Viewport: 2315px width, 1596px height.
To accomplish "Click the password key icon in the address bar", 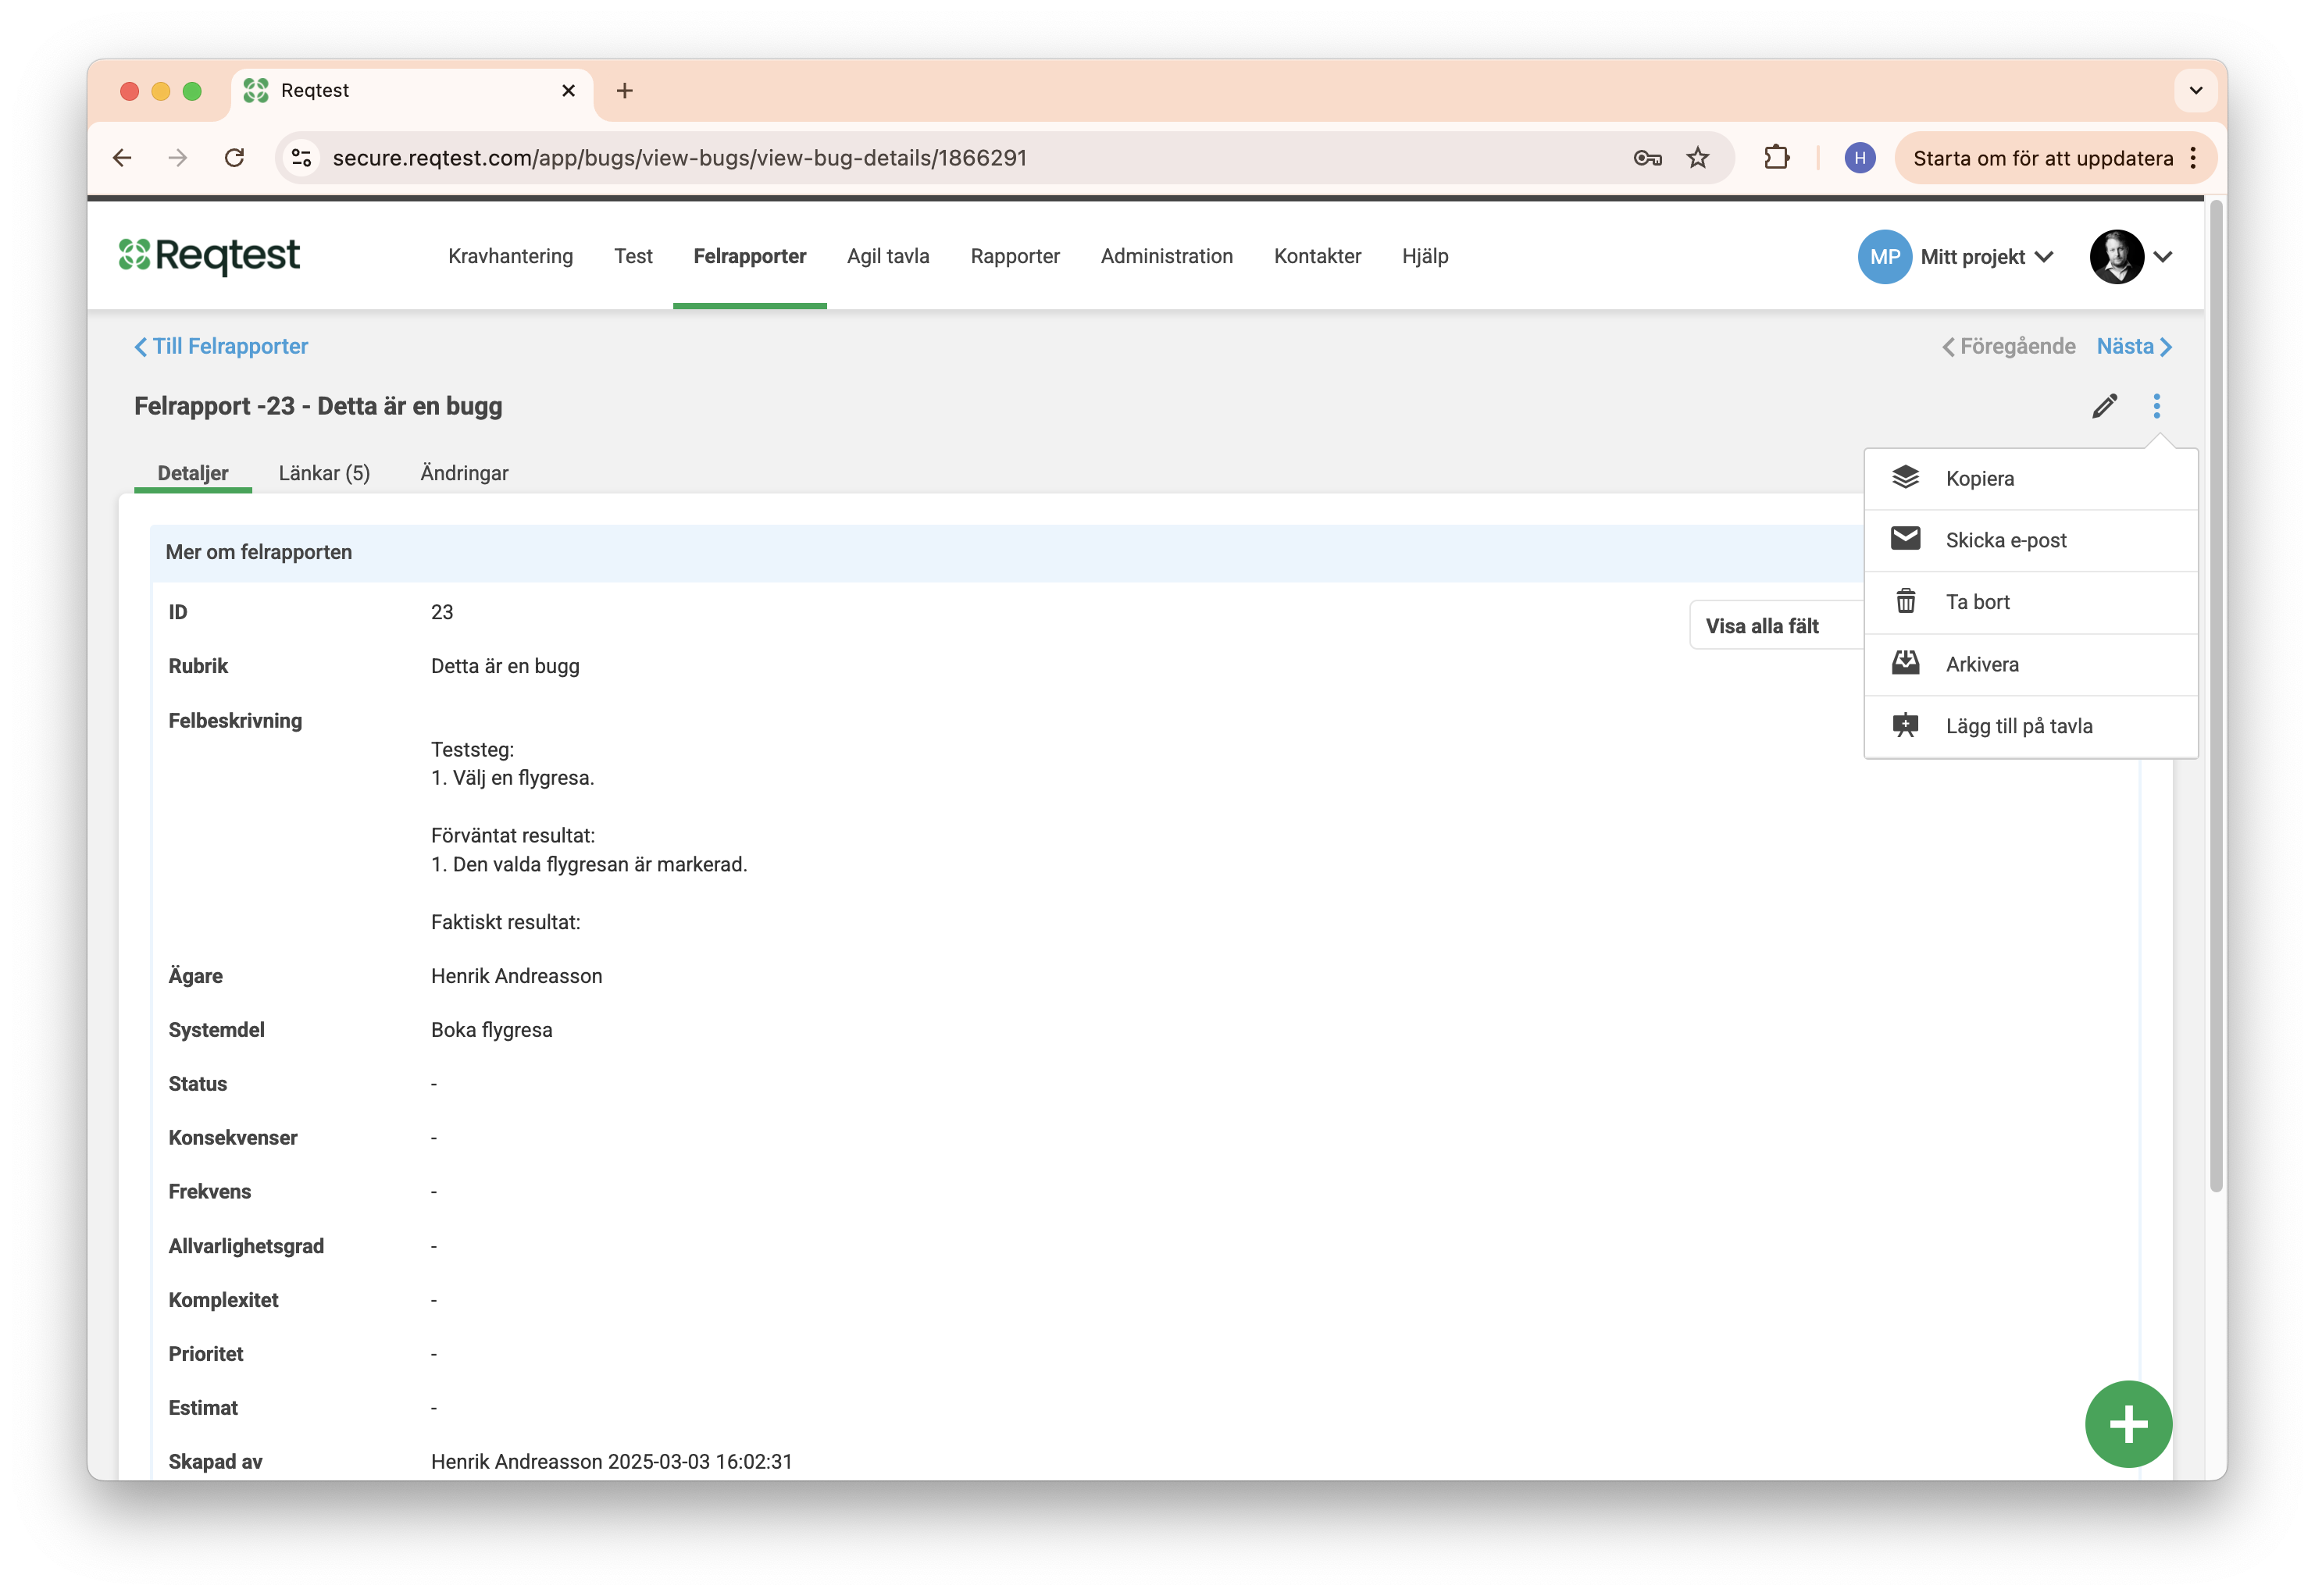I will 1647,158.
